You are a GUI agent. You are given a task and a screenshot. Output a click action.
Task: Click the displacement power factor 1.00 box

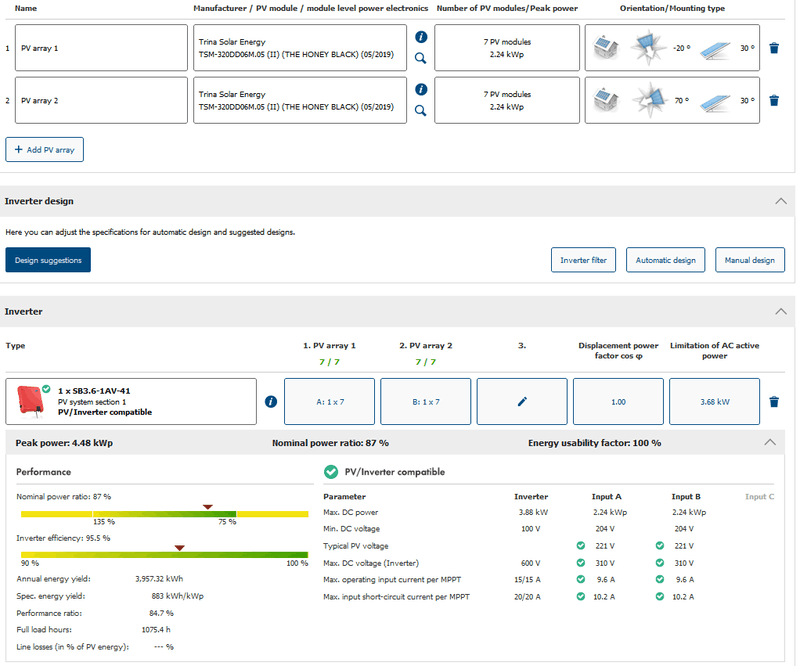(617, 401)
